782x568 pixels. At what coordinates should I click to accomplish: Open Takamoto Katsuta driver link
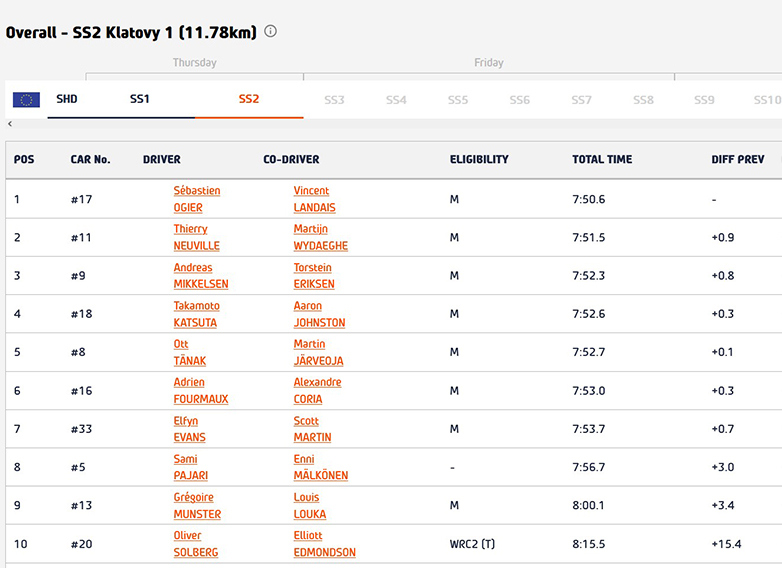point(196,314)
